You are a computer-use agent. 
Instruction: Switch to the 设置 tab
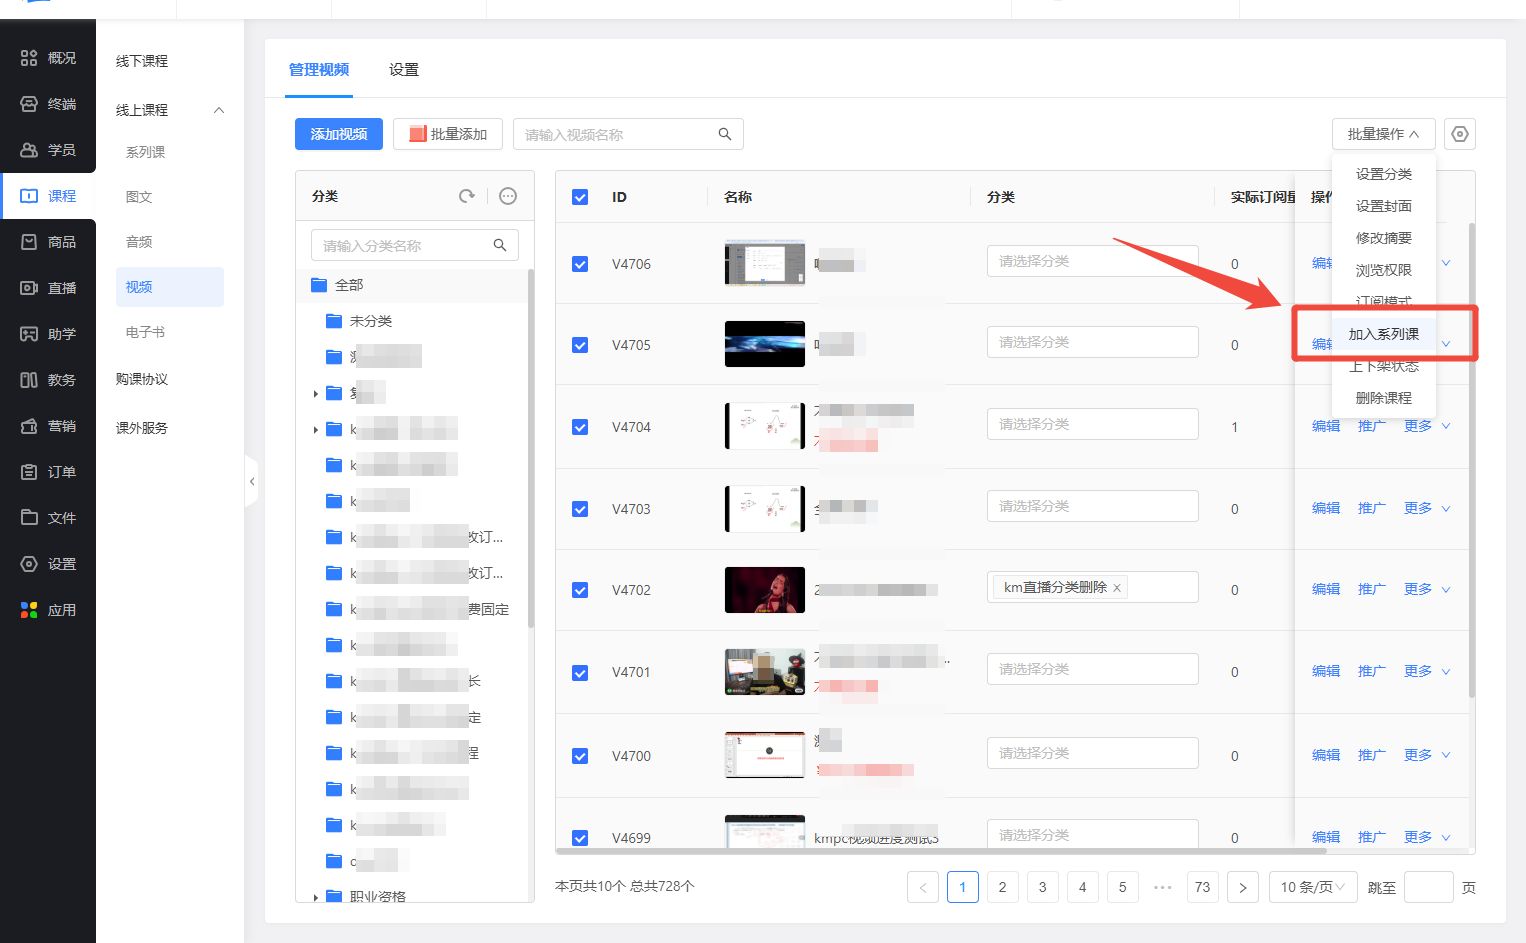[404, 70]
